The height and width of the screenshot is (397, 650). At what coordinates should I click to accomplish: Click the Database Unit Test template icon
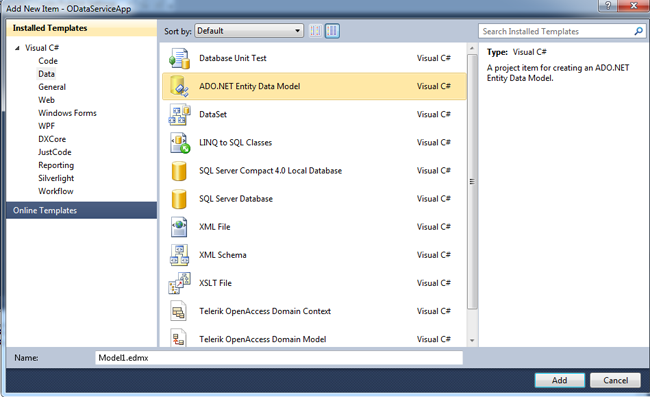[x=179, y=58]
